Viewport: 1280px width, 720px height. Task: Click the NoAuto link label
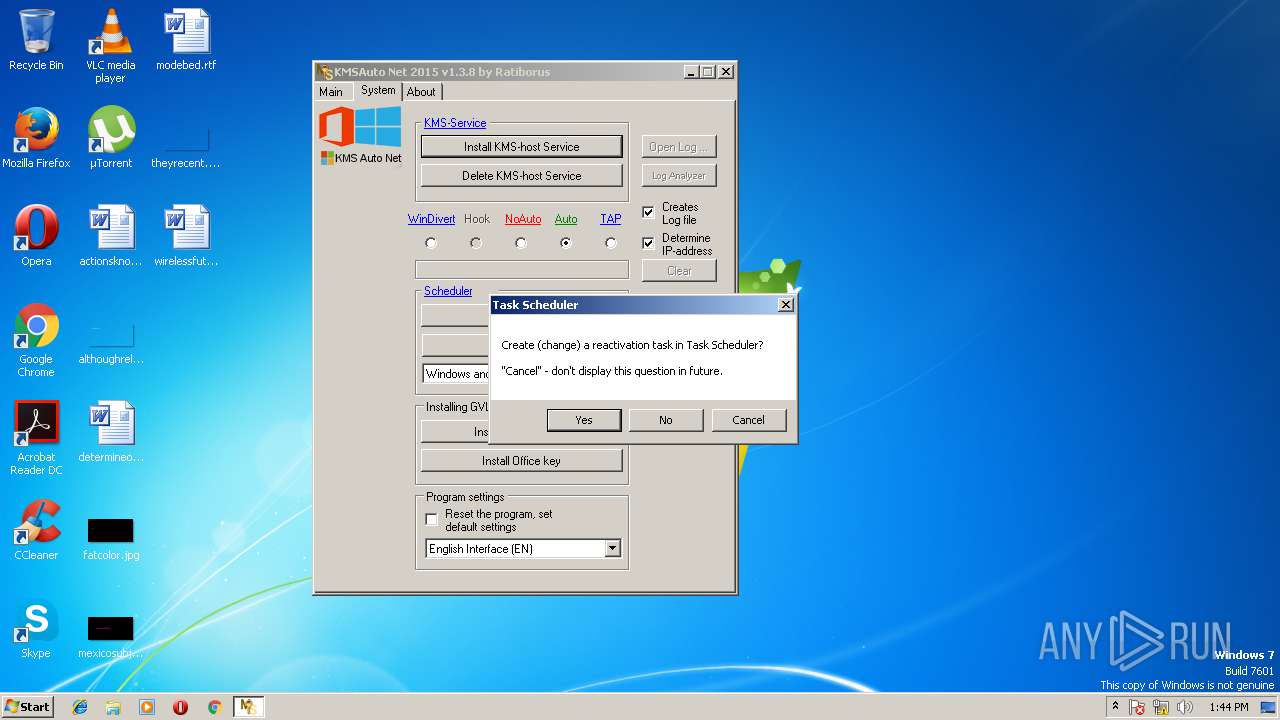523,219
